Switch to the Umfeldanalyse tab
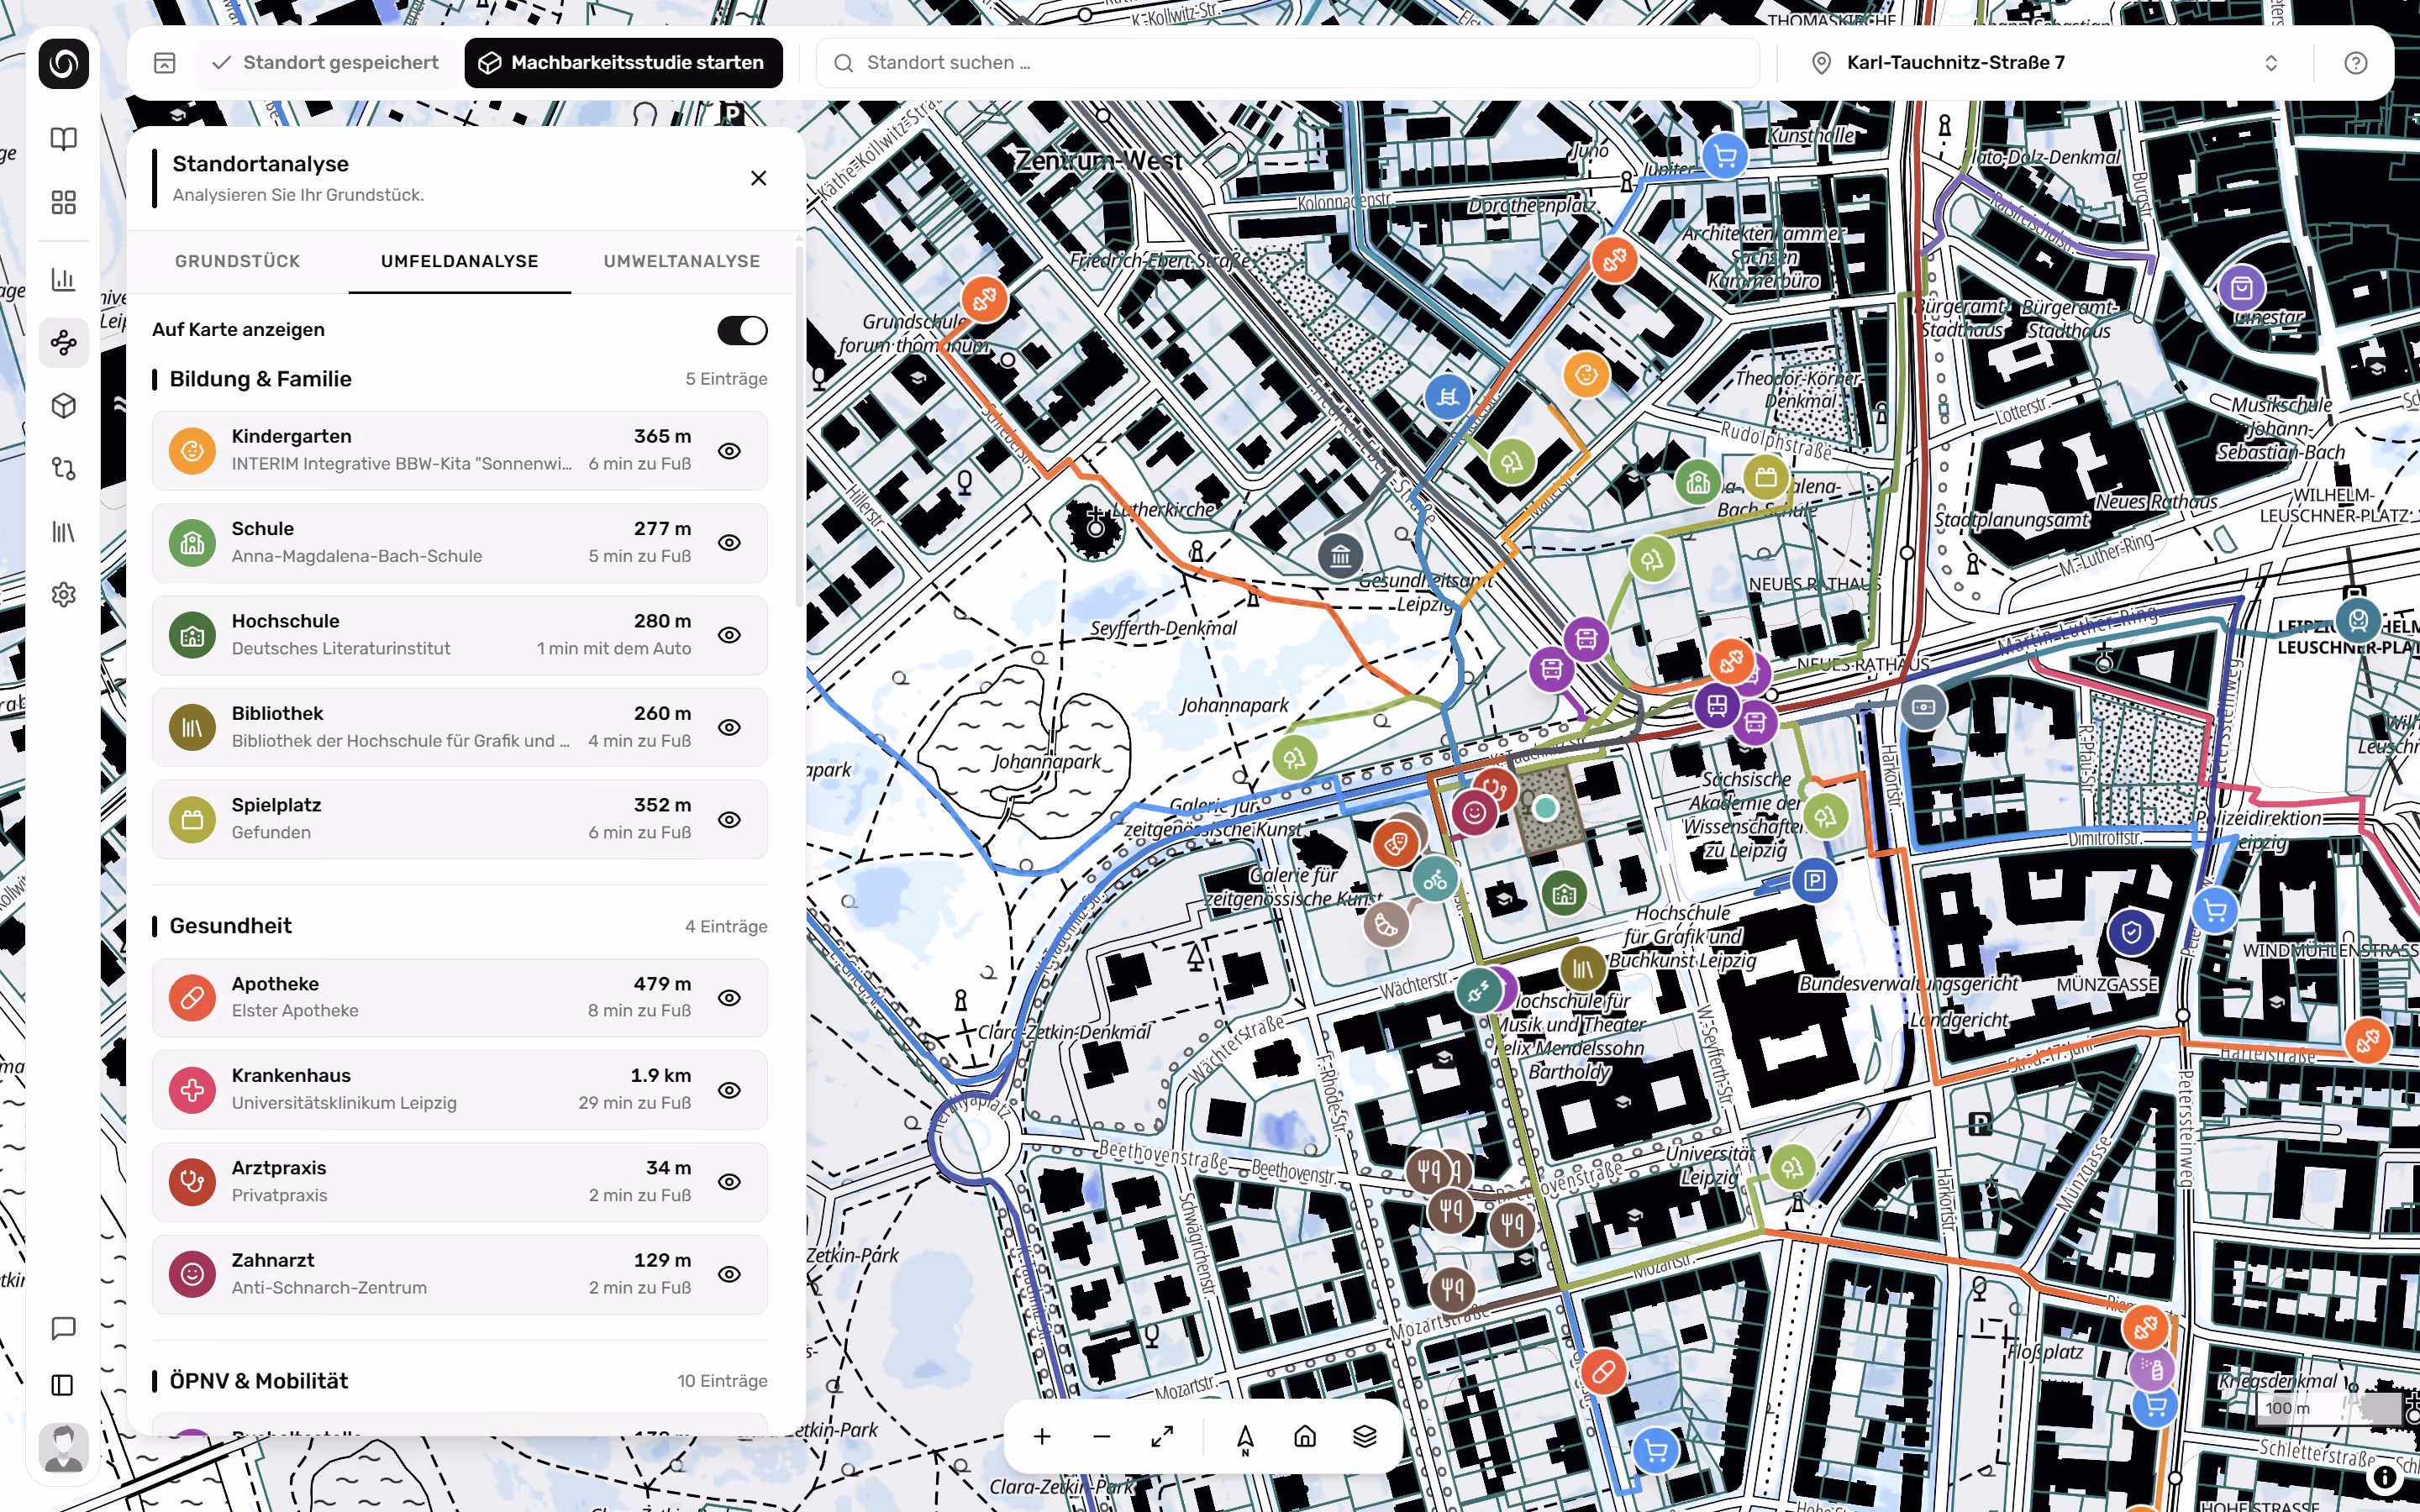 click(460, 262)
